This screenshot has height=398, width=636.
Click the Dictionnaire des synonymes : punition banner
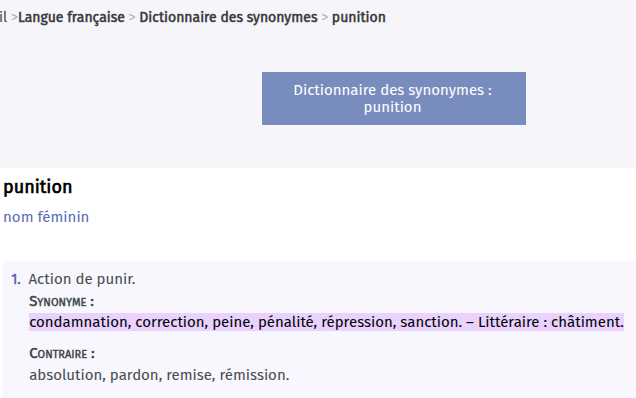(x=393, y=99)
